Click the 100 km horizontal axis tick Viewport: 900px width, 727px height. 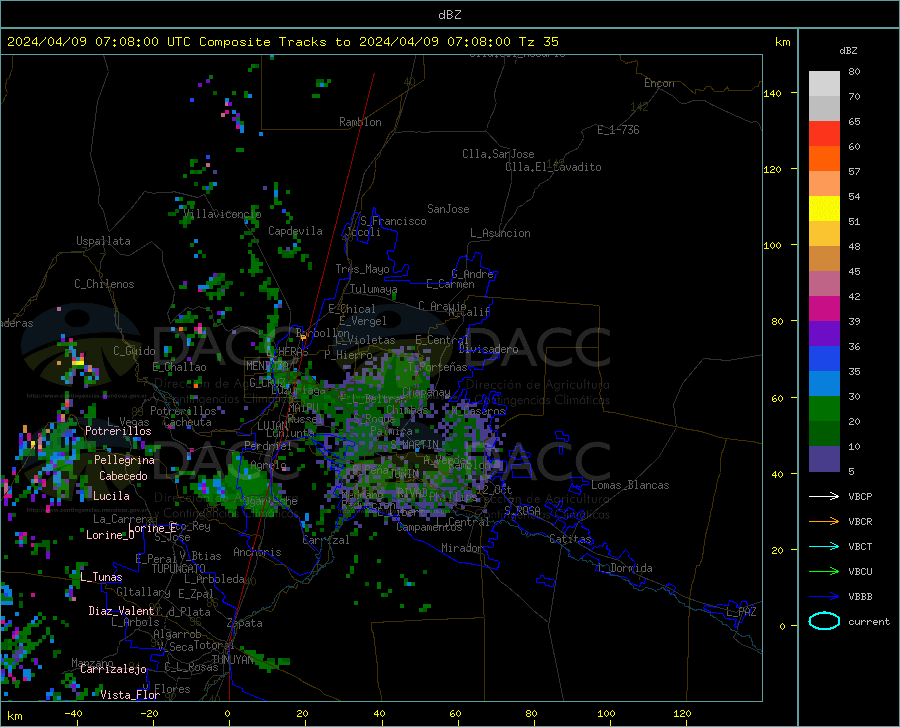click(x=606, y=714)
